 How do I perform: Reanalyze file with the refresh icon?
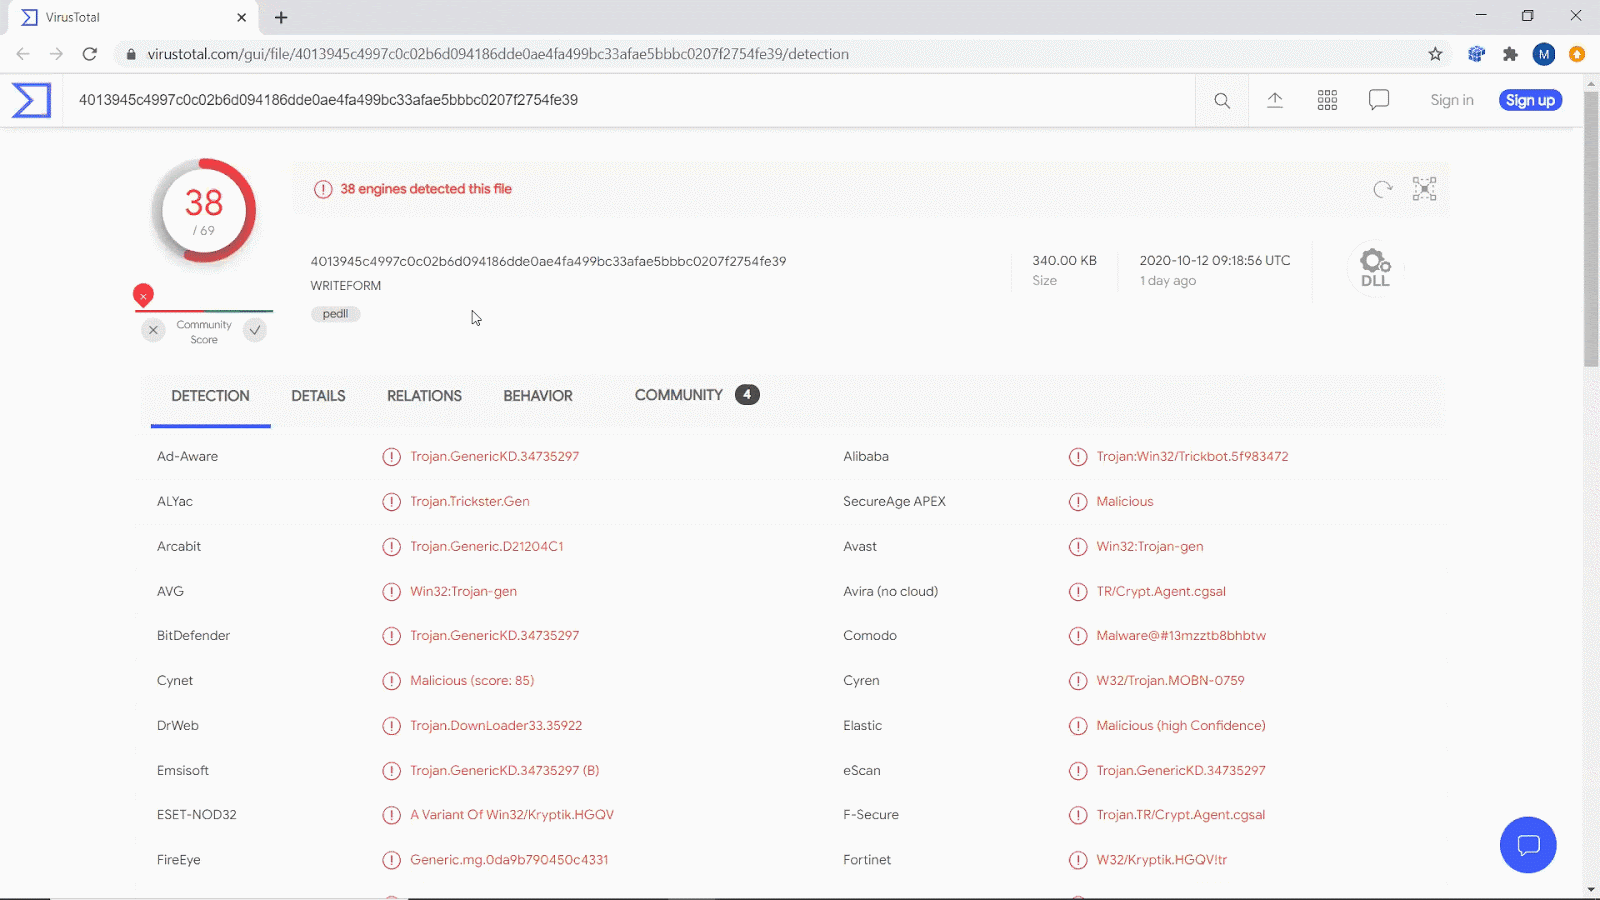coord(1383,189)
